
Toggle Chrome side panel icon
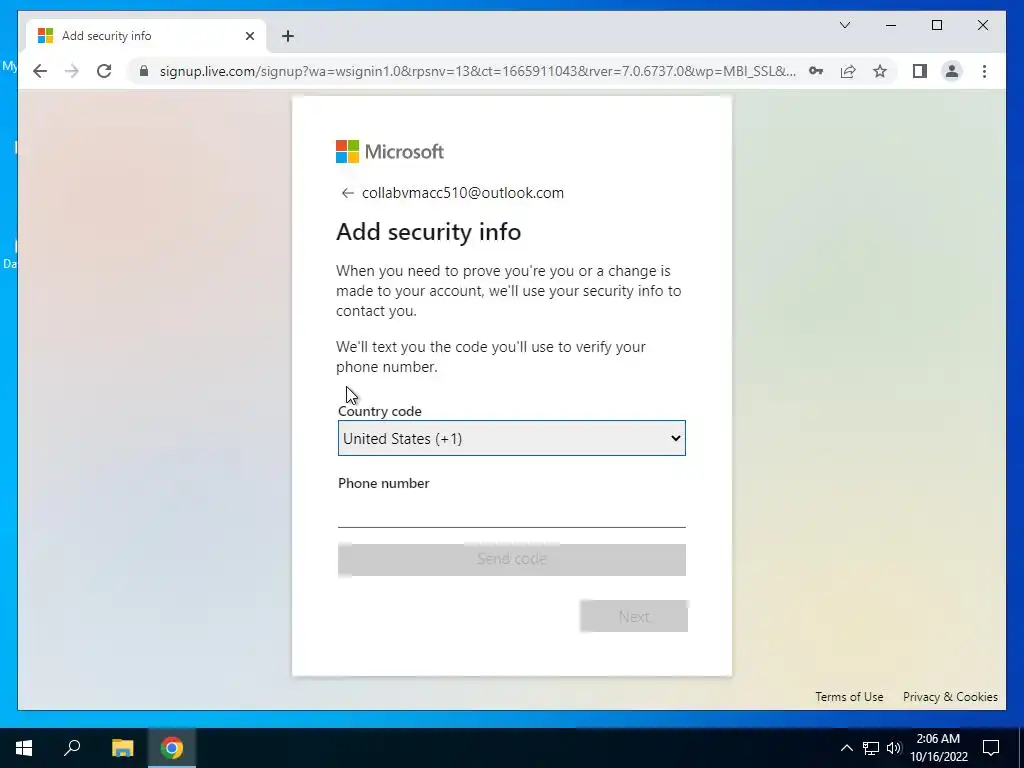920,71
